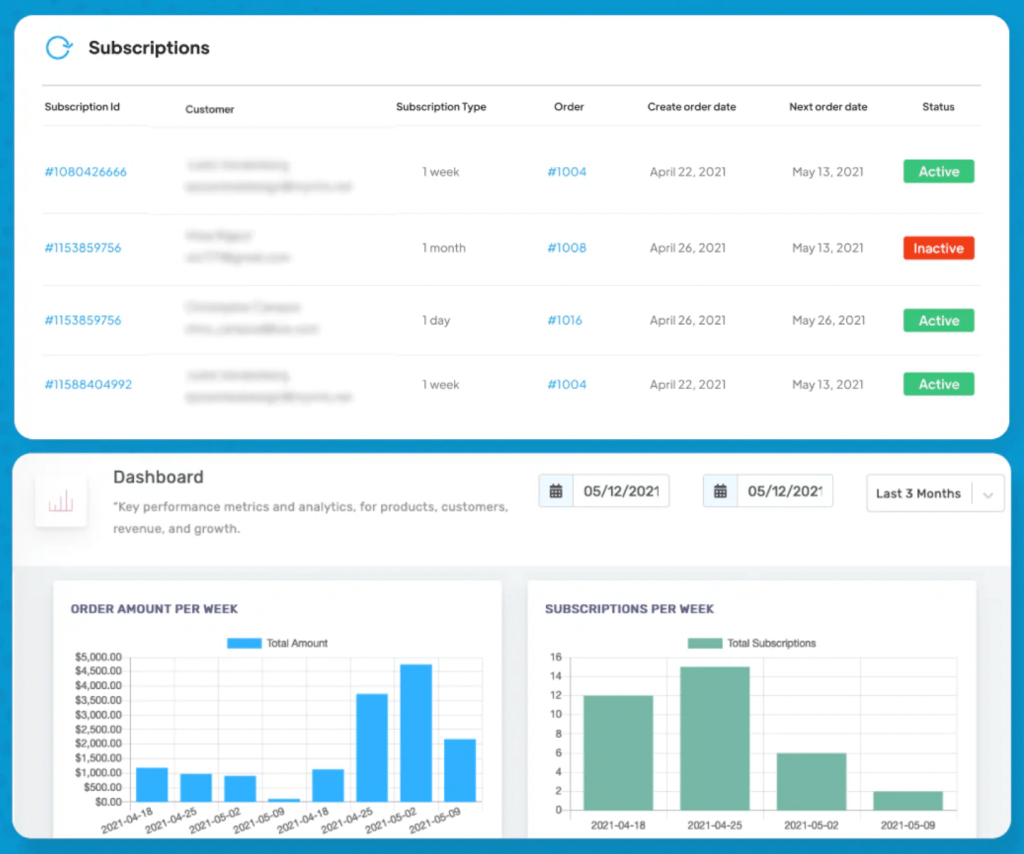Click the Subscription Type column header
Image resolution: width=1024 pixels, height=854 pixels.
[x=441, y=107]
